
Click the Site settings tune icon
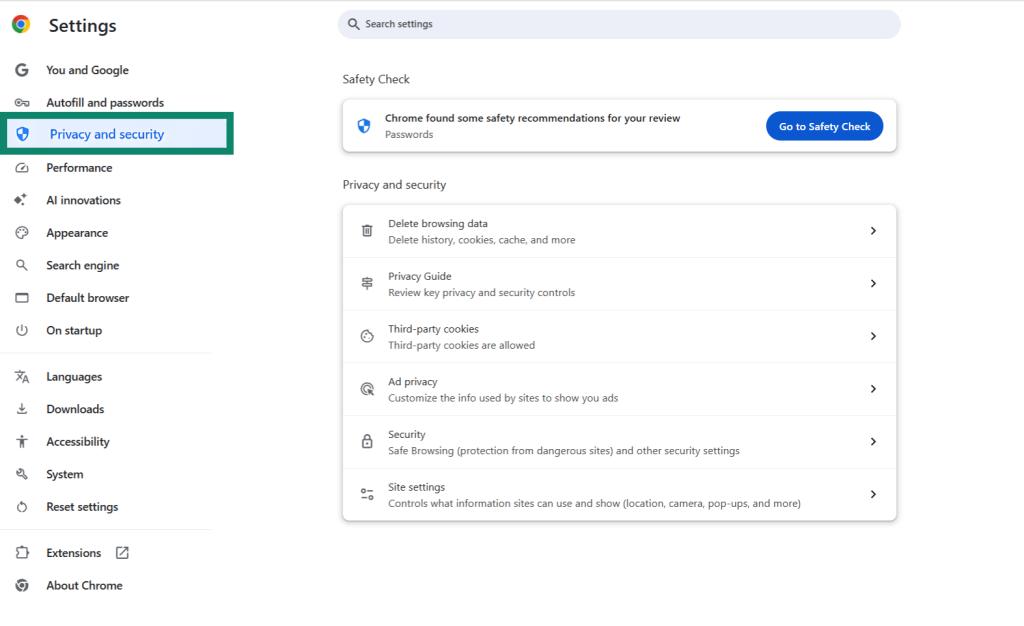tap(364, 494)
